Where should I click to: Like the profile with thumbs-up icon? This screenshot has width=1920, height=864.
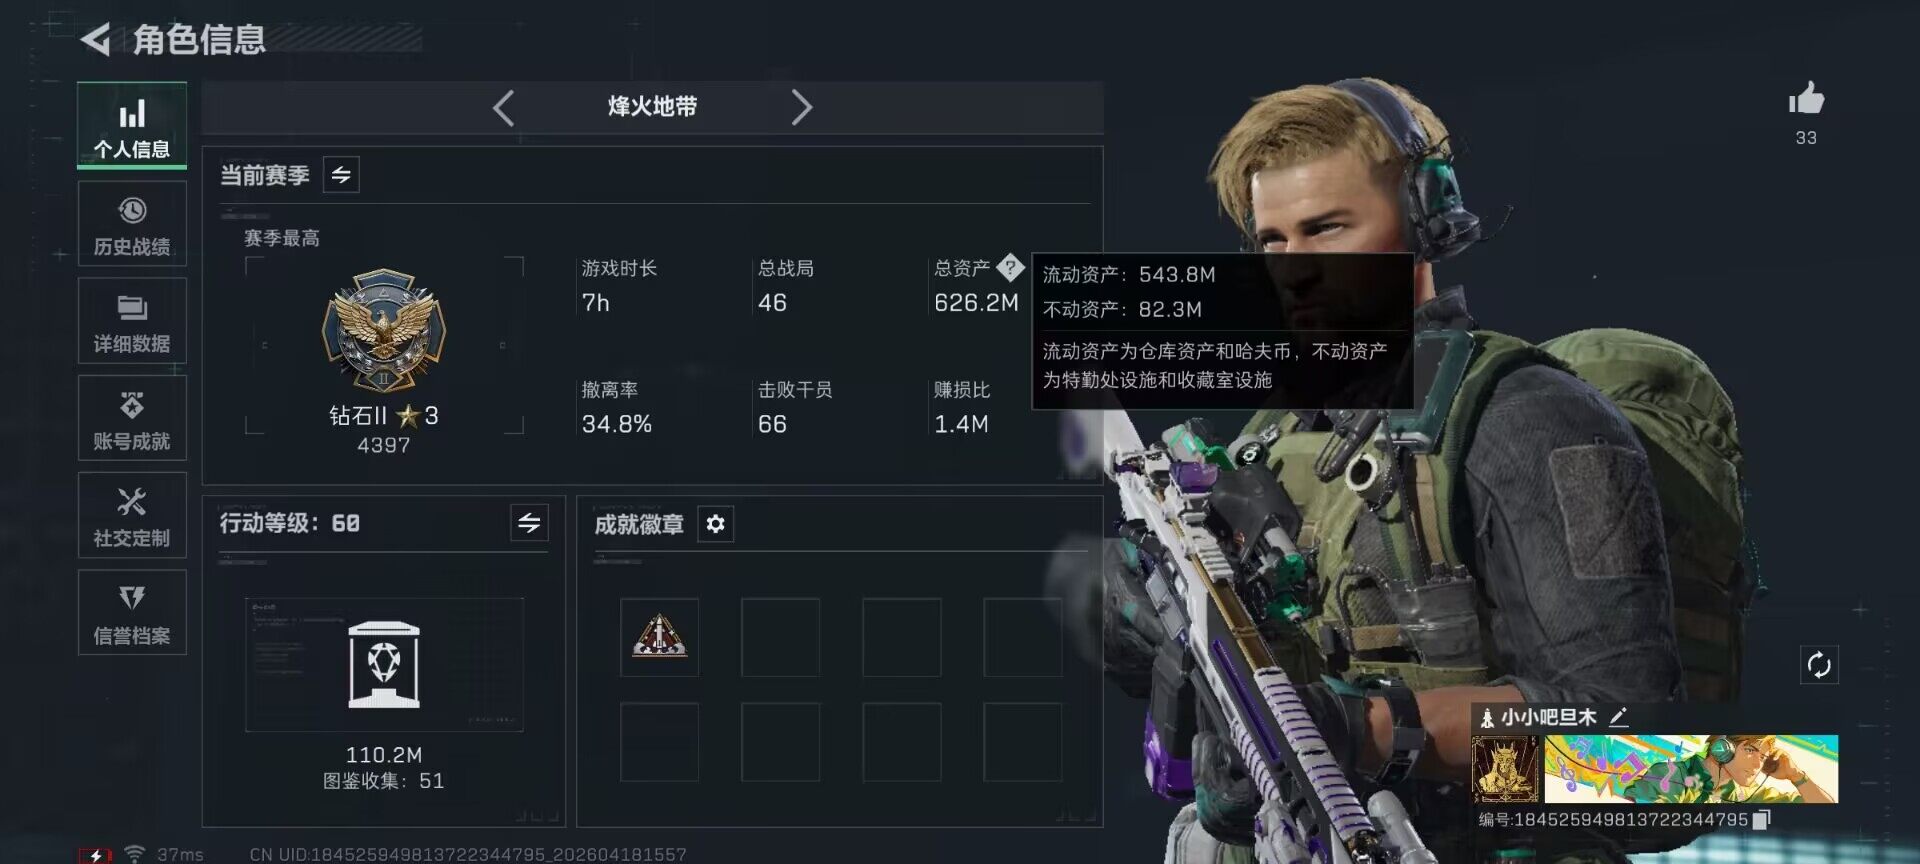coord(1806,99)
